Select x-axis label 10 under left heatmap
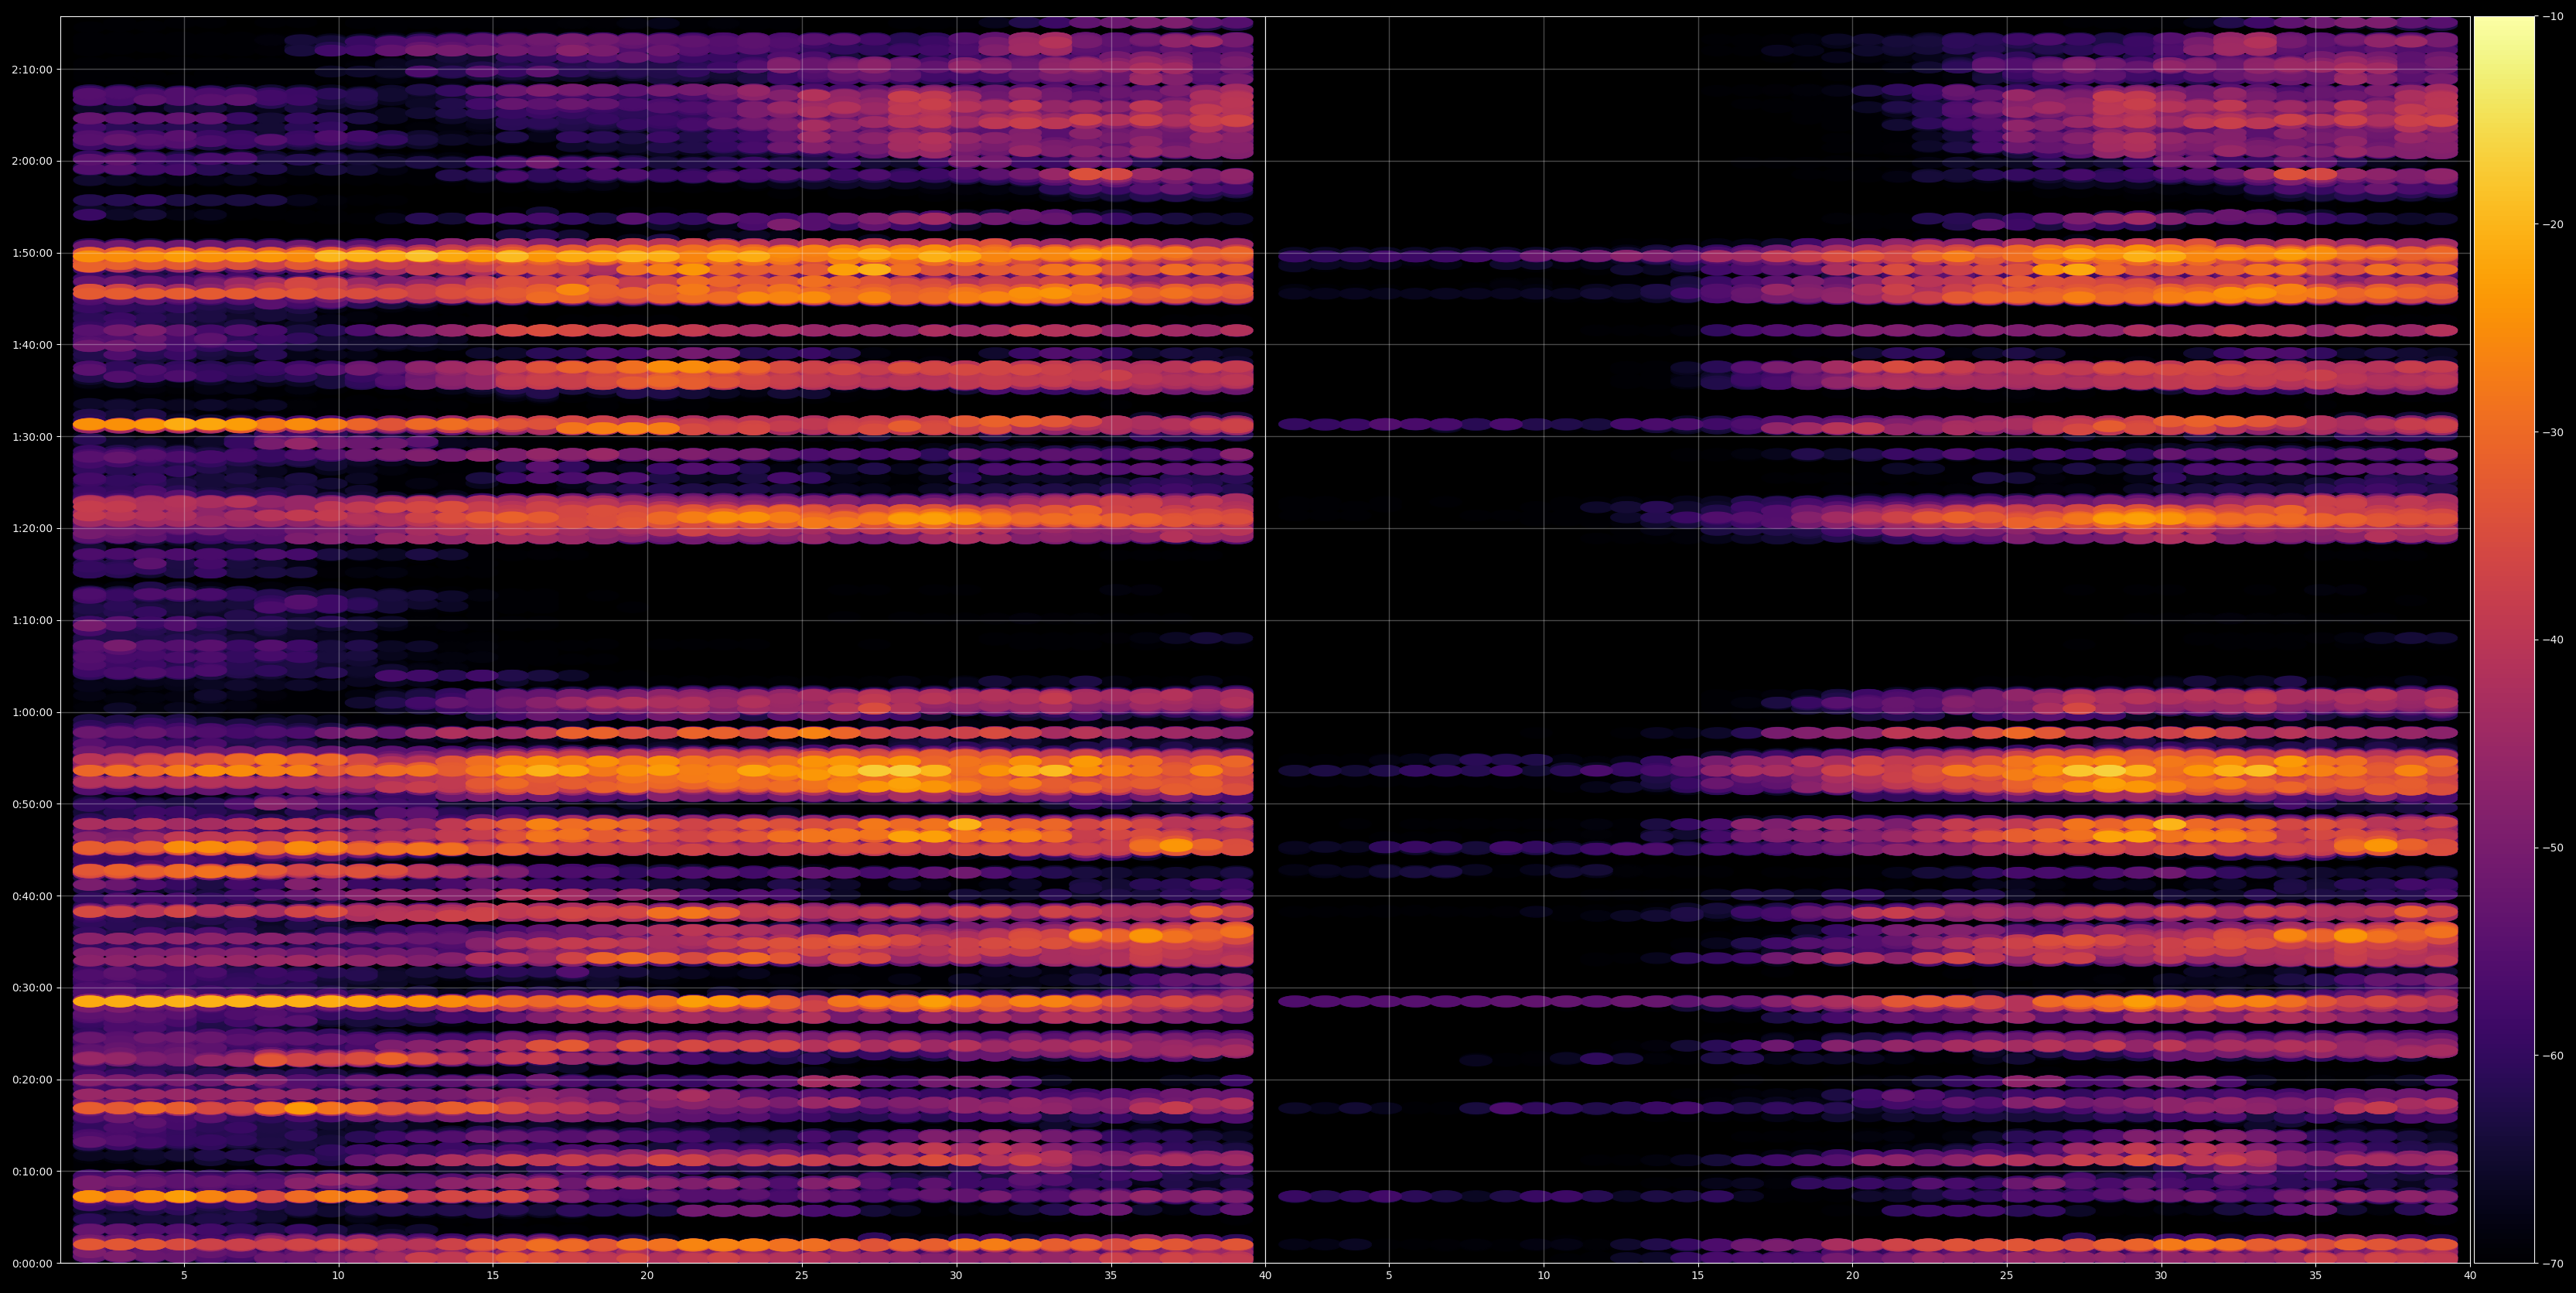Image resolution: width=2576 pixels, height=1293 pixels. click(338, 1276)
